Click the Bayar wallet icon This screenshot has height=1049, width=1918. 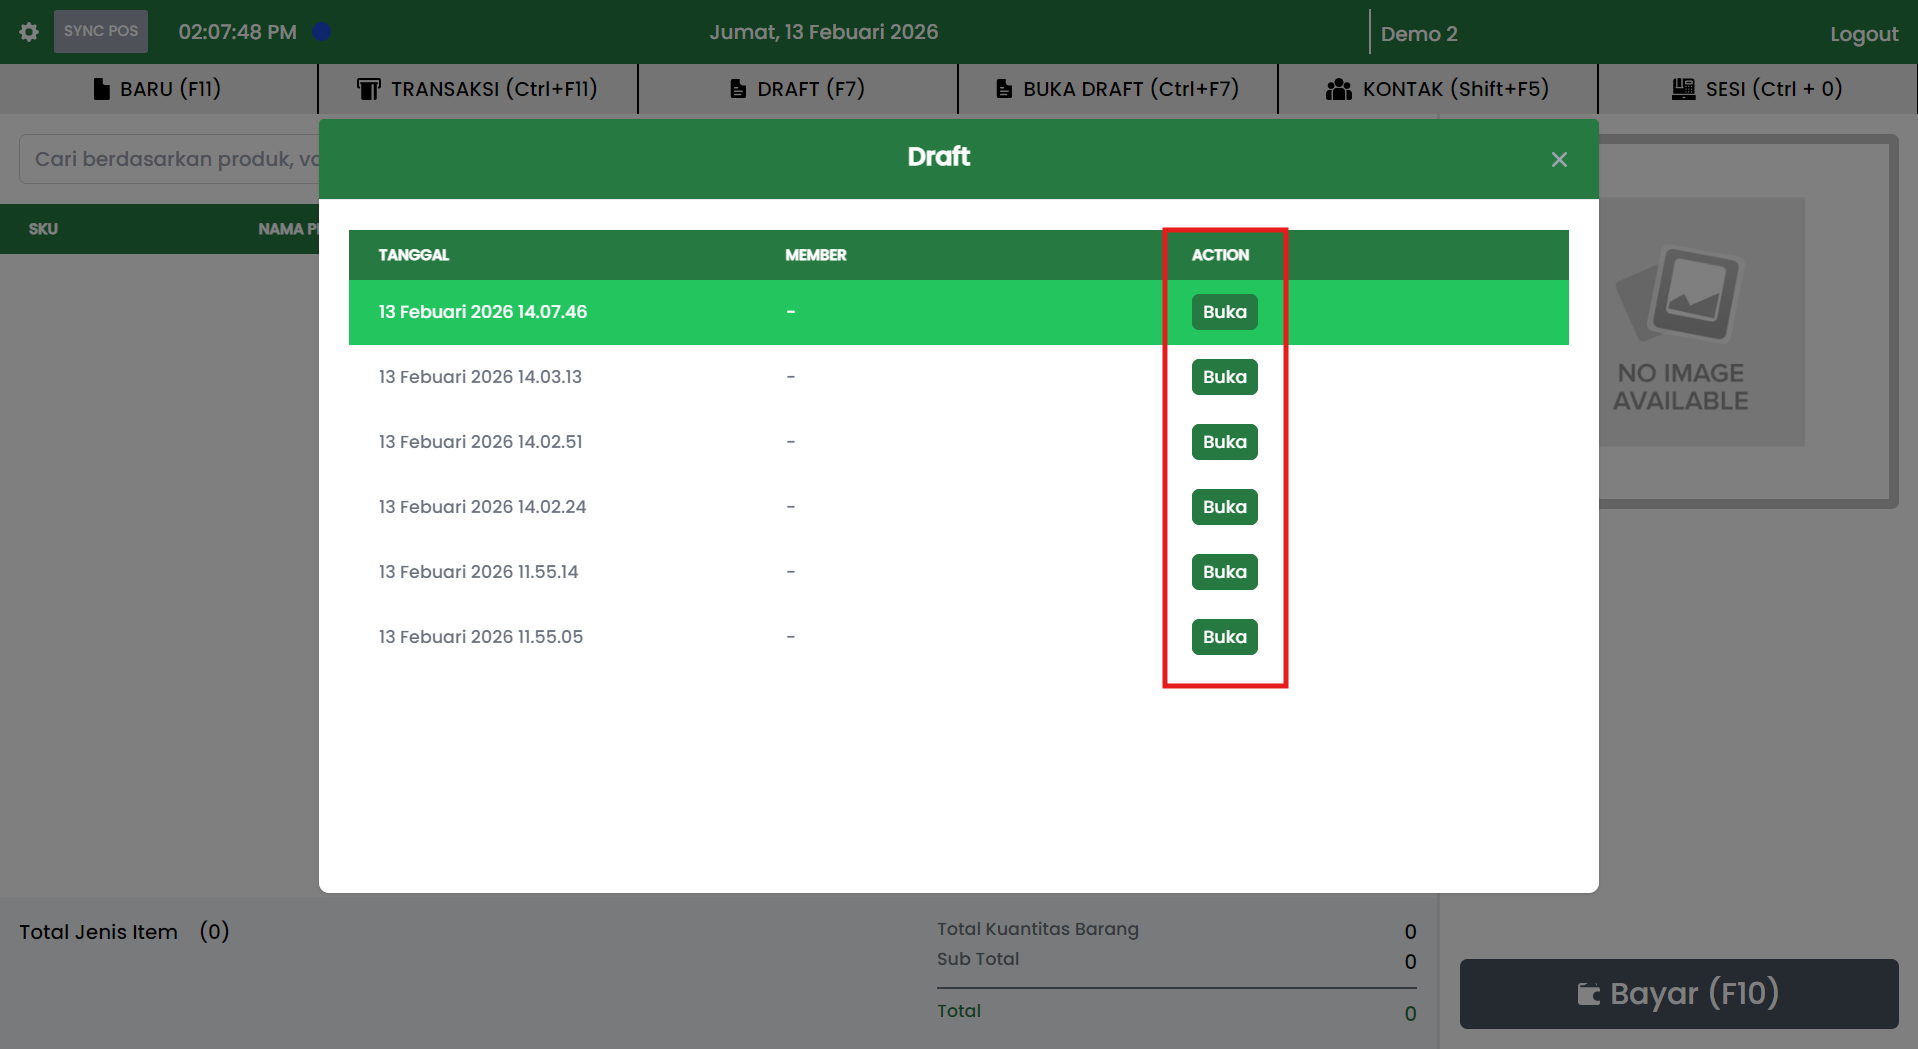[1588, 994]
